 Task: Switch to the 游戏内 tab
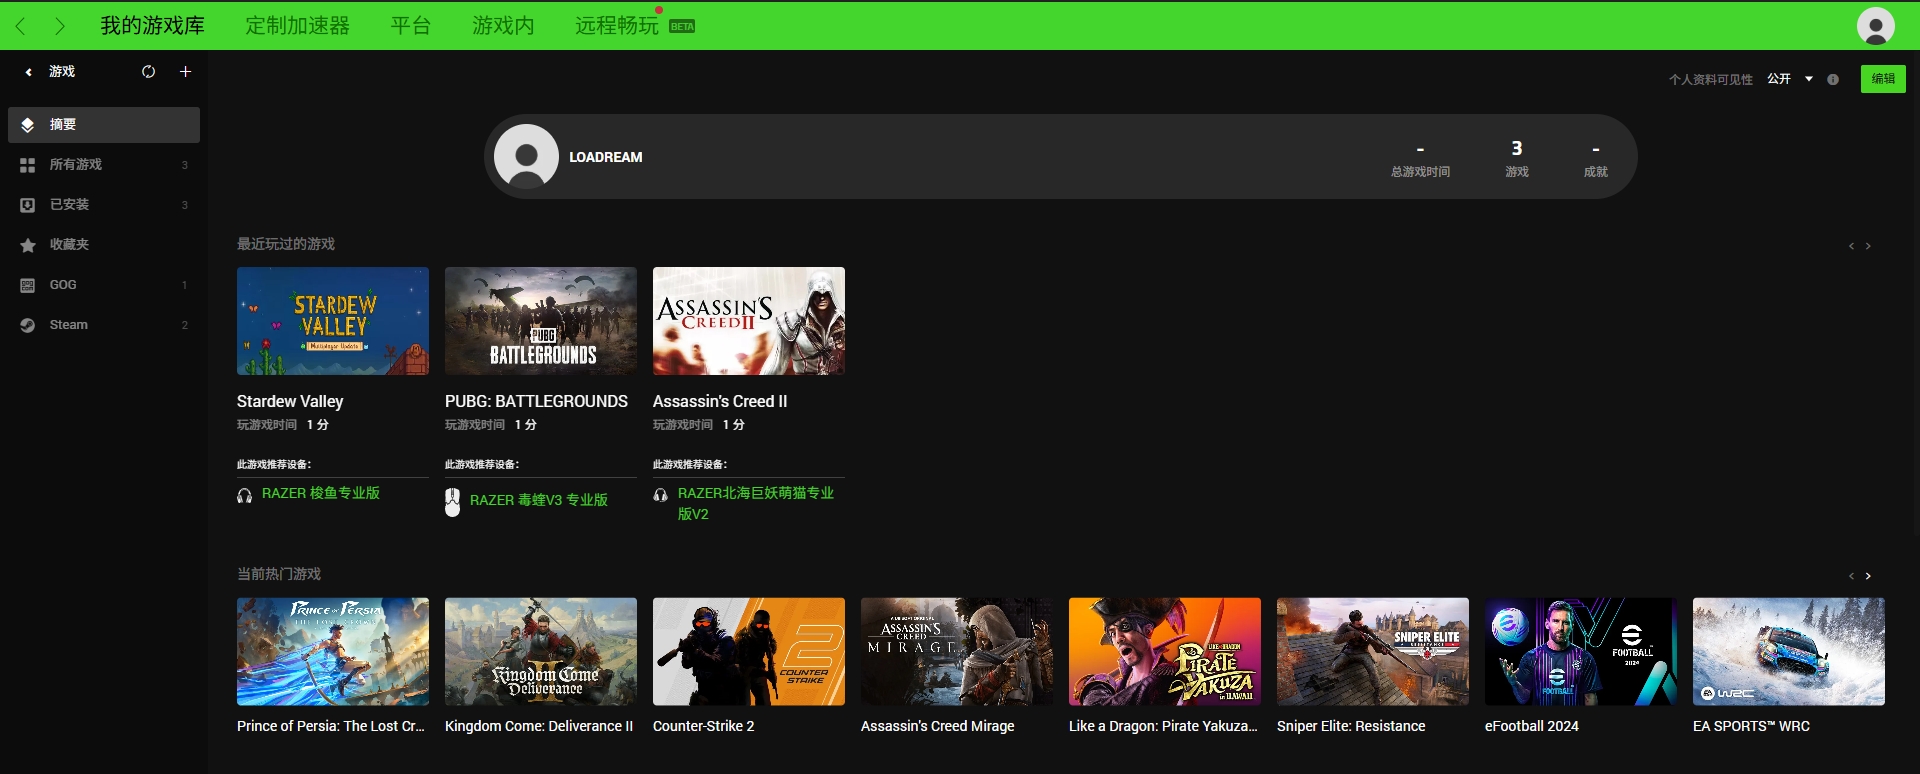[x=503, y=26]
